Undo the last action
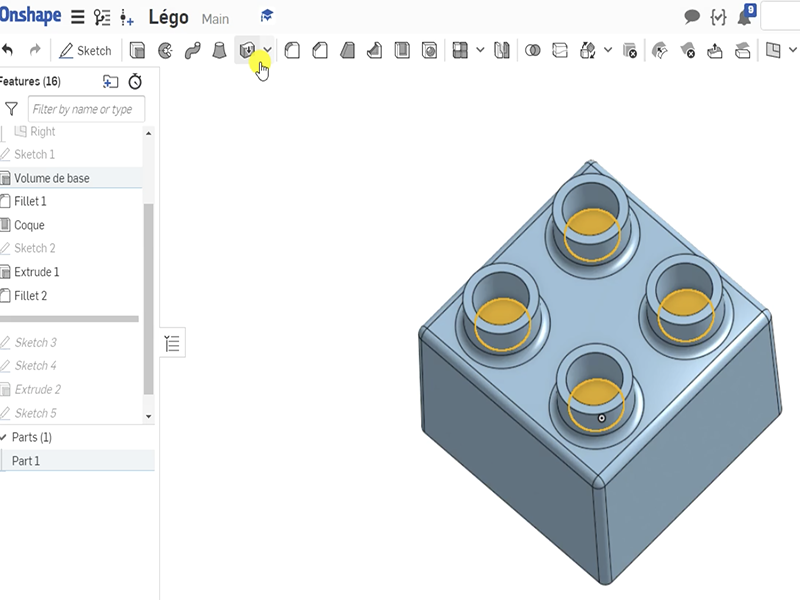 (x=8, y=51)
